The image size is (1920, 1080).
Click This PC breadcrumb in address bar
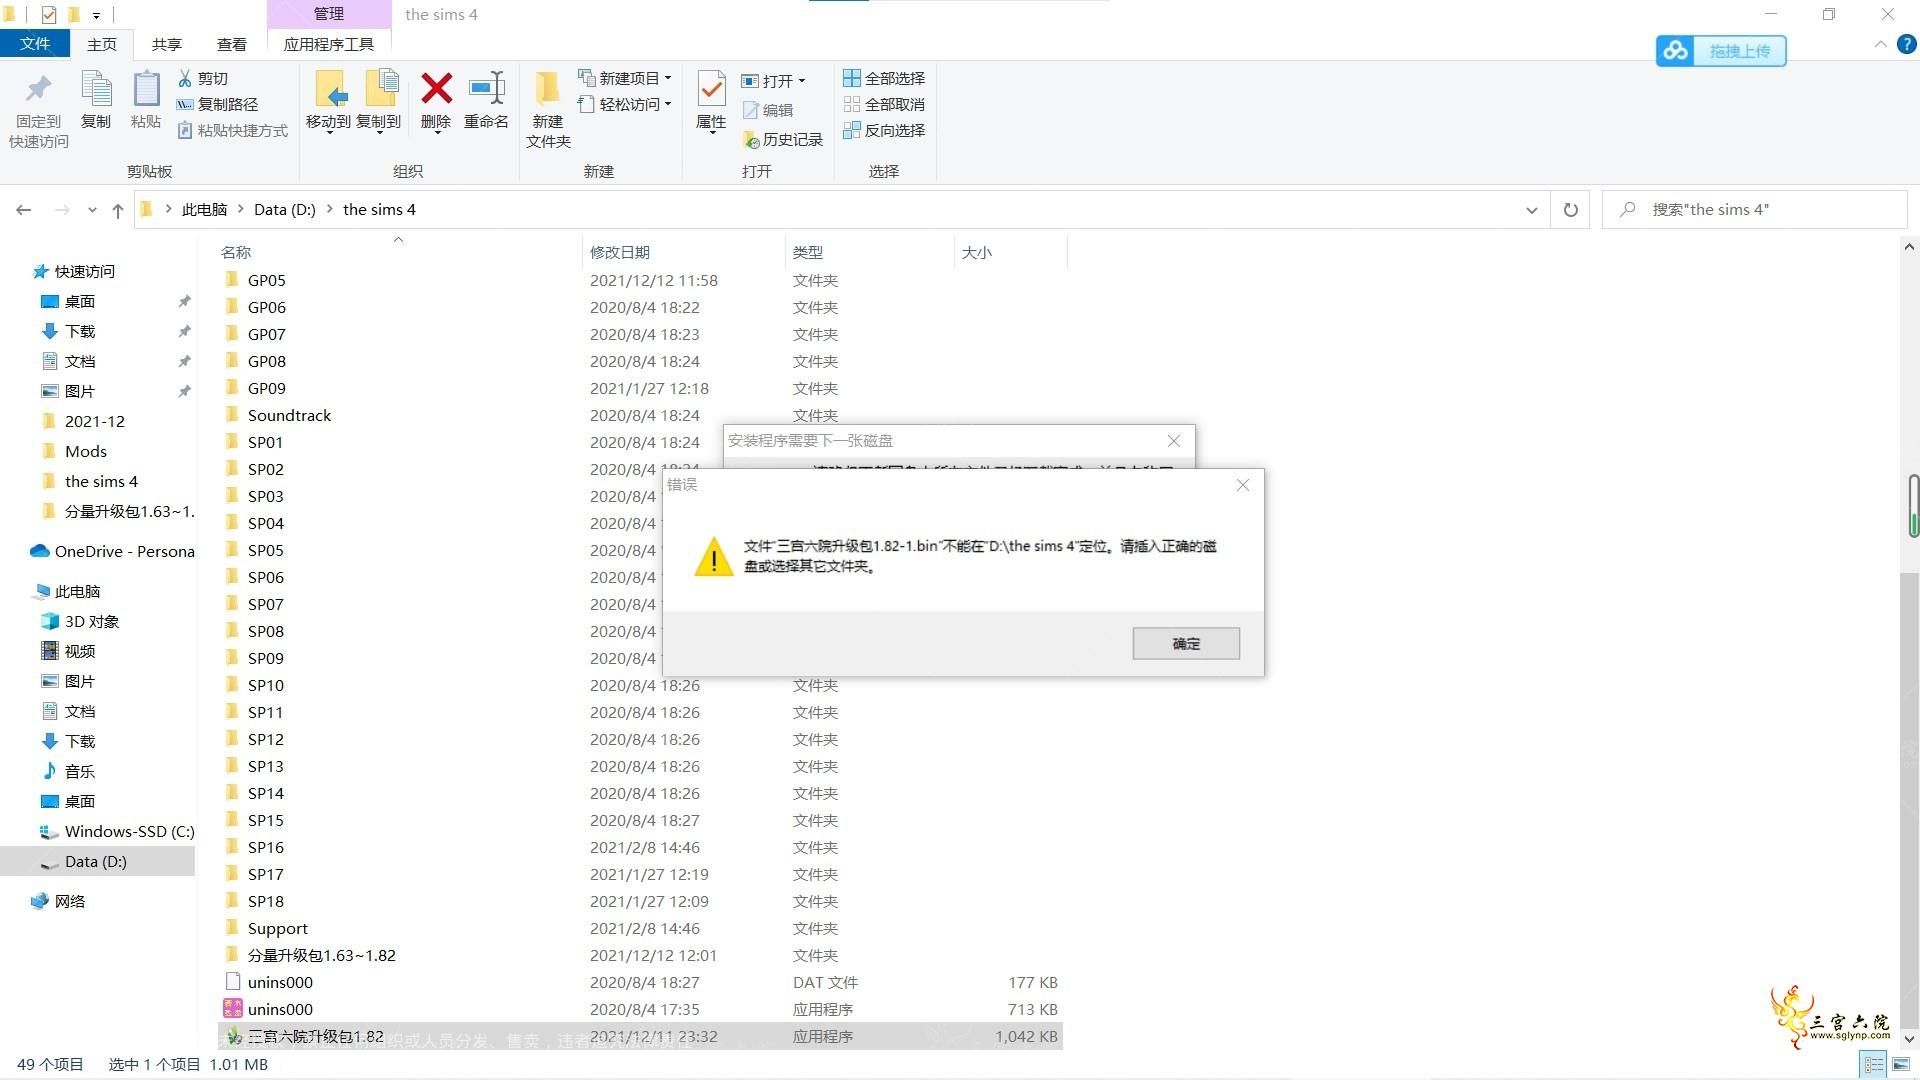pos(204,210)
